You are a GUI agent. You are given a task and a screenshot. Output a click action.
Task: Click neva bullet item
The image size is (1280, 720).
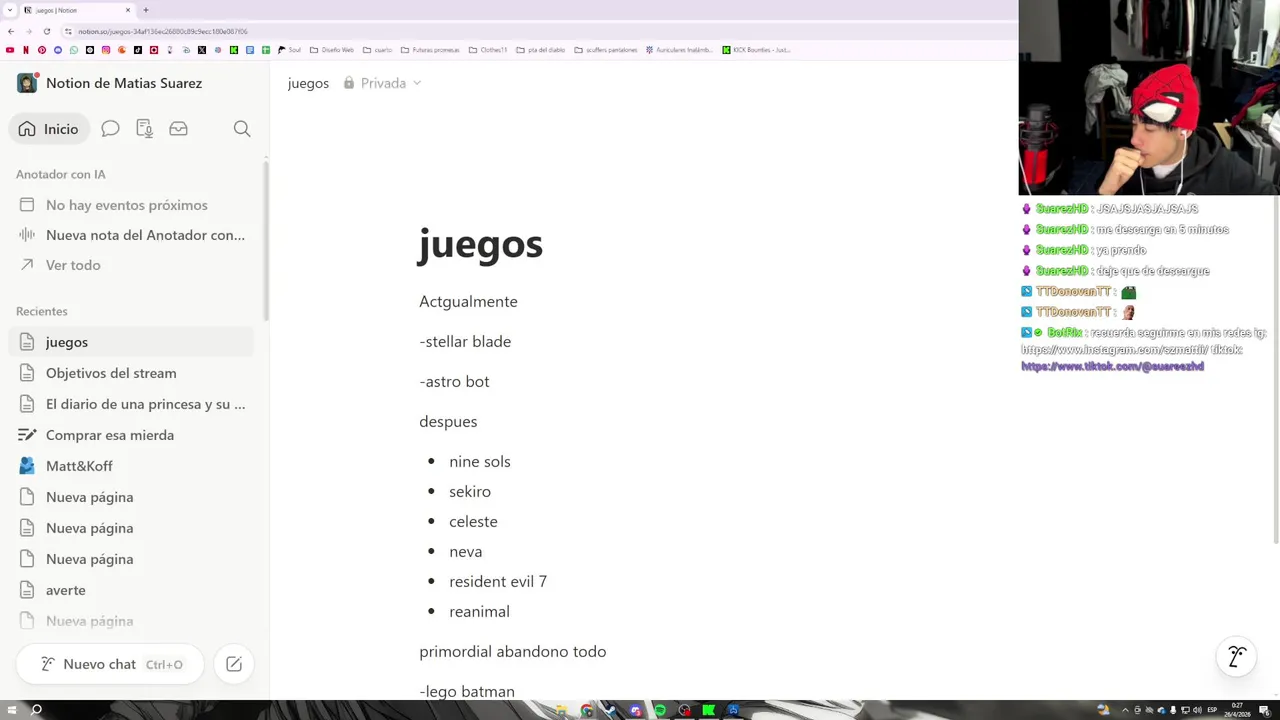pyautogui.click(x=466, y=551)
